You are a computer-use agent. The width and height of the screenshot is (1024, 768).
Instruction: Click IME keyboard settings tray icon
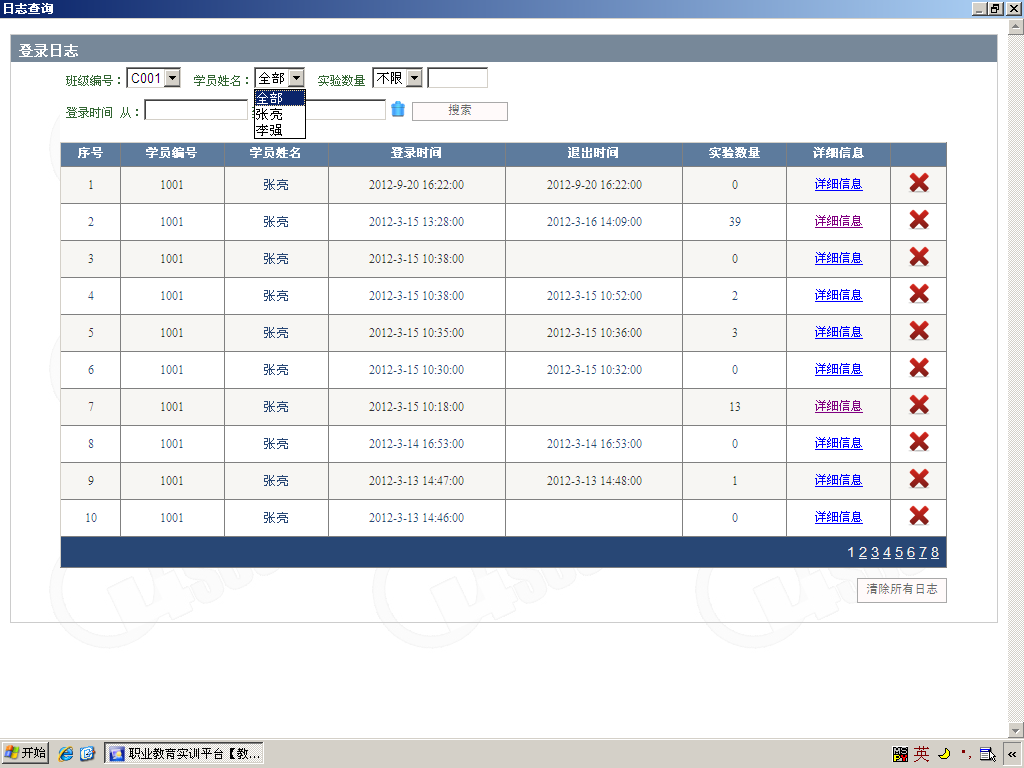tap(987, 754)
